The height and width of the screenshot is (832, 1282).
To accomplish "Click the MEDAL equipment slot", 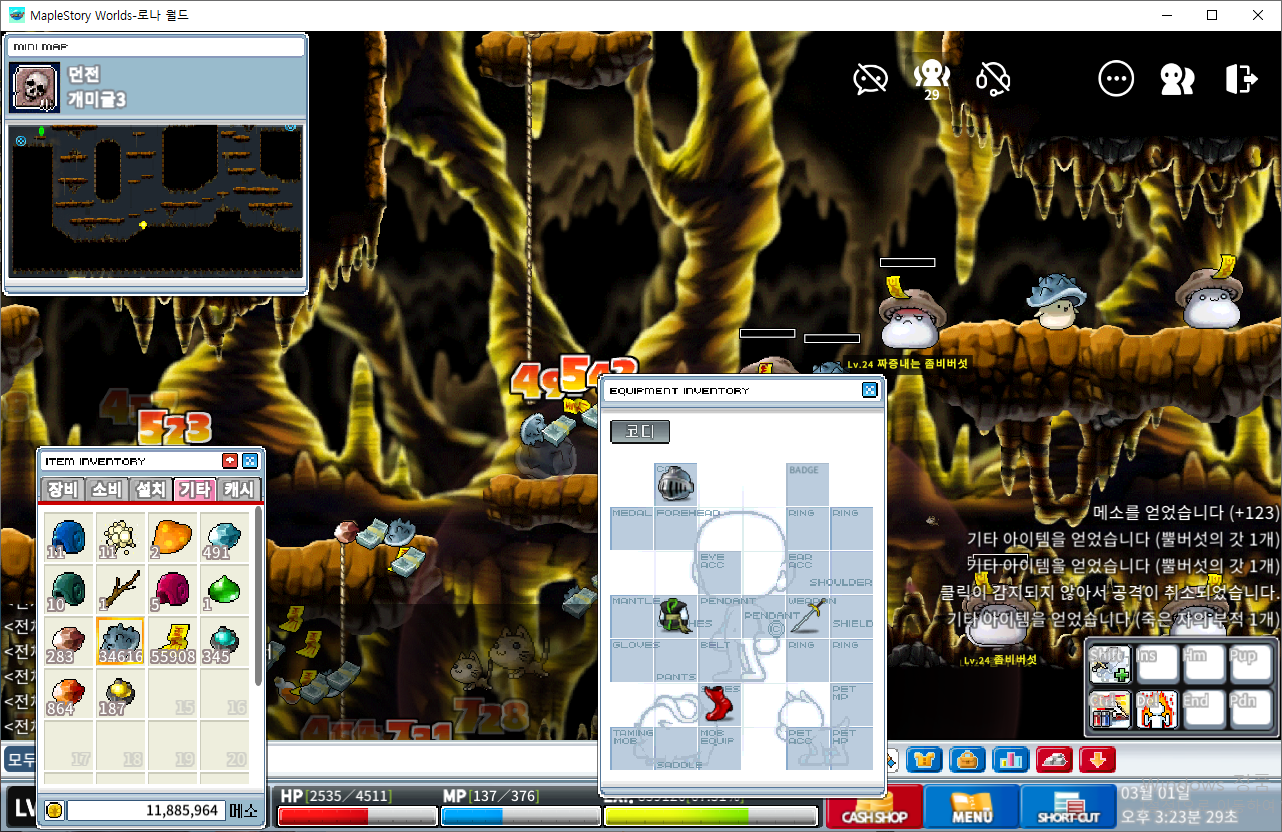I will (632, 528).
